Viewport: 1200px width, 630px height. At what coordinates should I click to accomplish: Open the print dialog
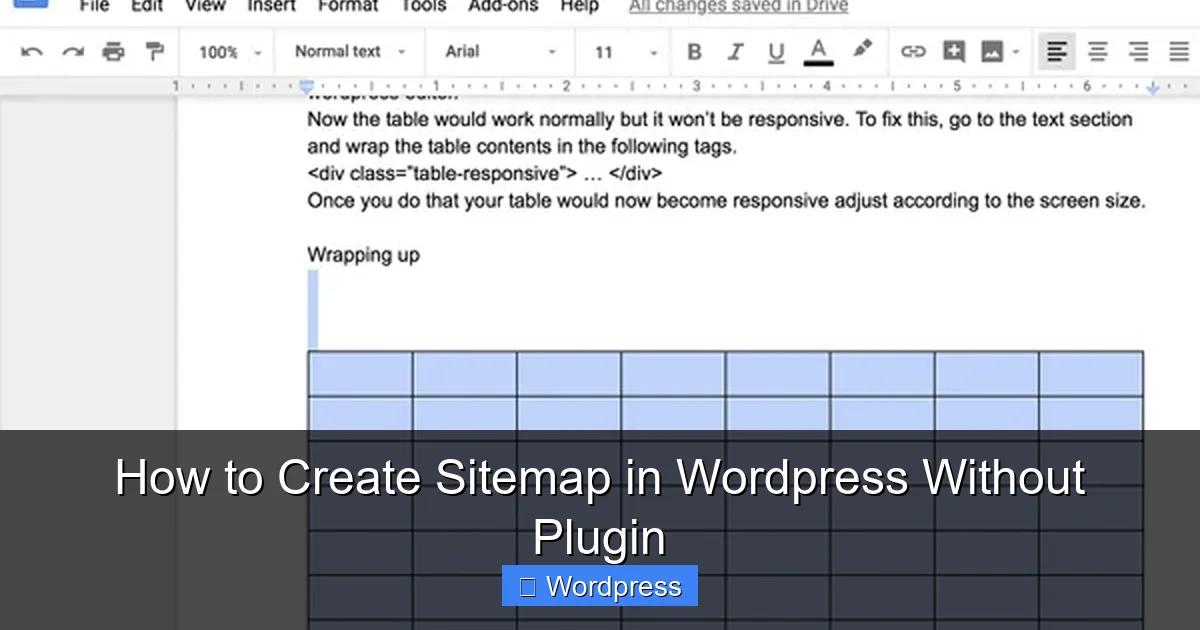(113, 51)
